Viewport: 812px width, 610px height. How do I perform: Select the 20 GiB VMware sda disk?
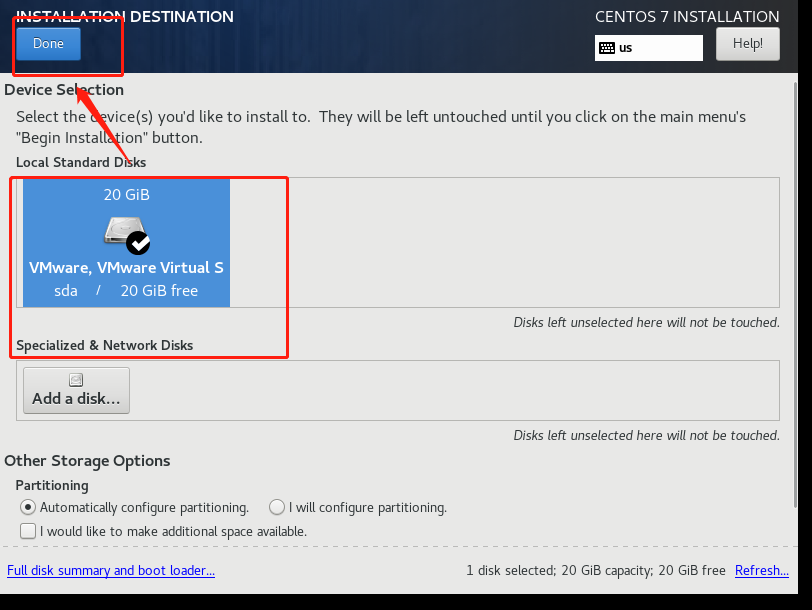click(x=126, y=243)
